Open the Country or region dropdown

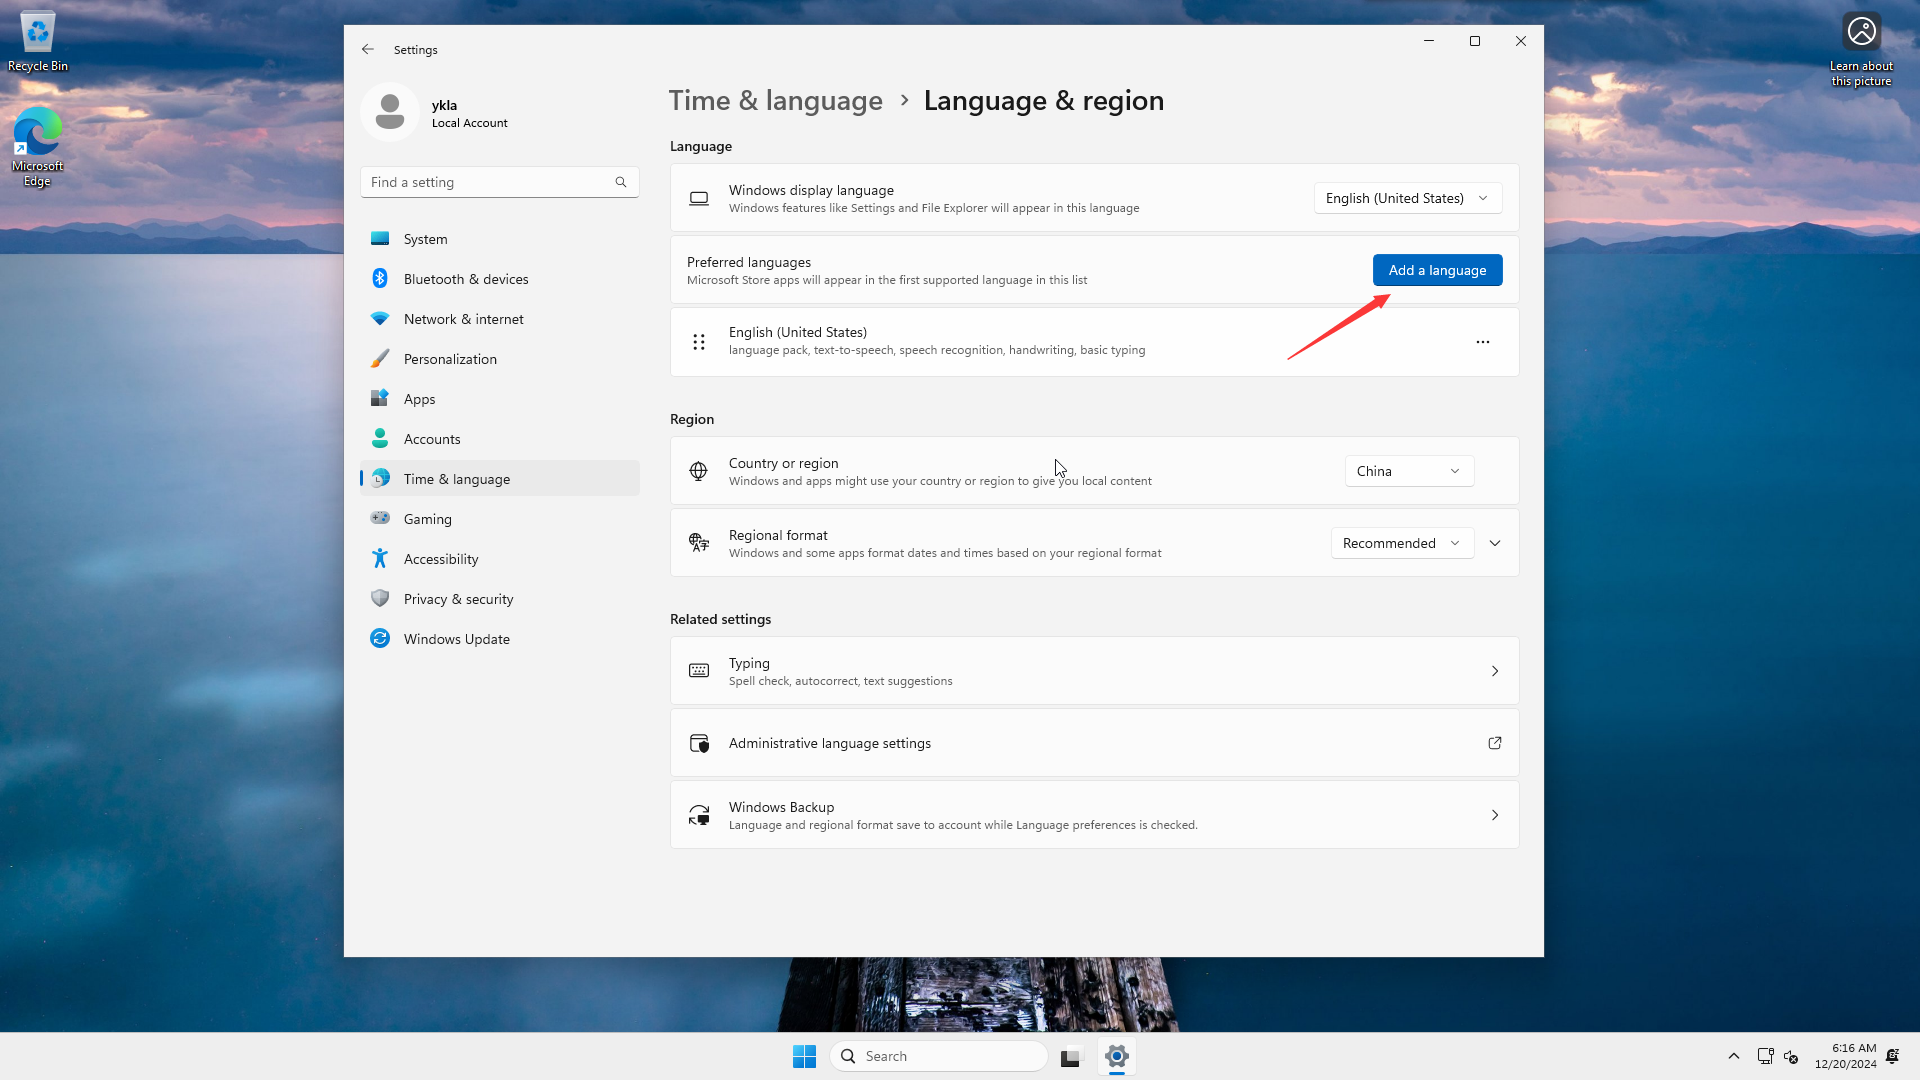click(1409, 471)
